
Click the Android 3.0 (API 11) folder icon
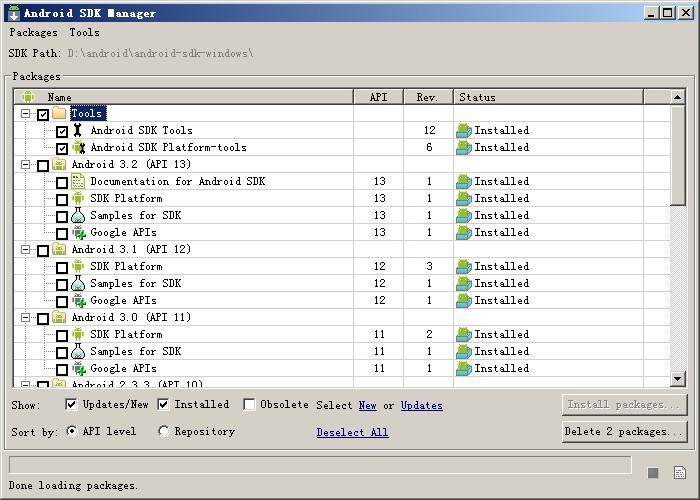[59, 317]
